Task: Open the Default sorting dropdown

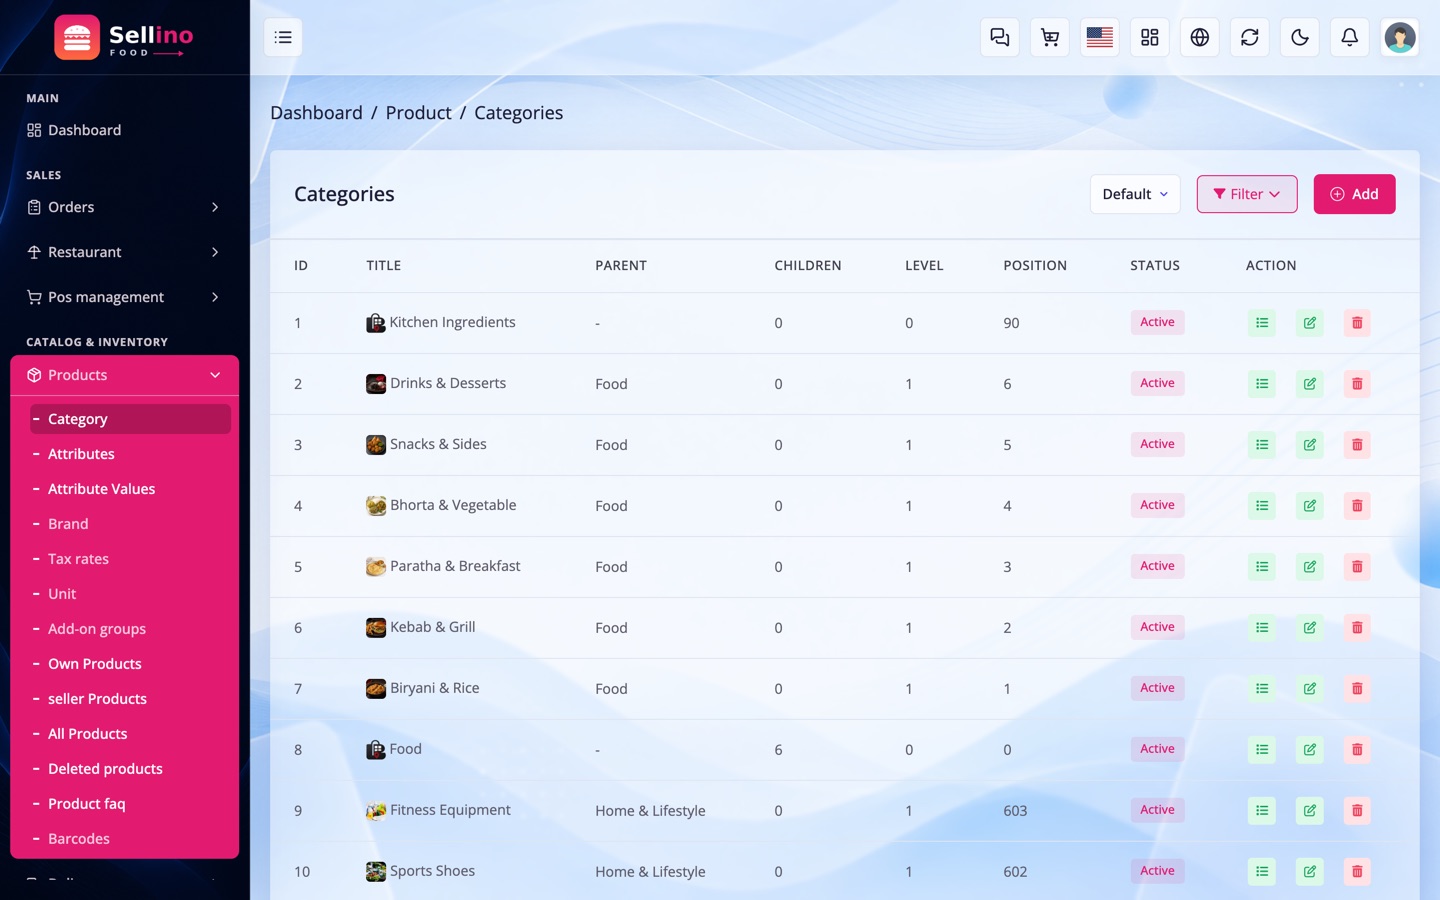Action: 1135,194
